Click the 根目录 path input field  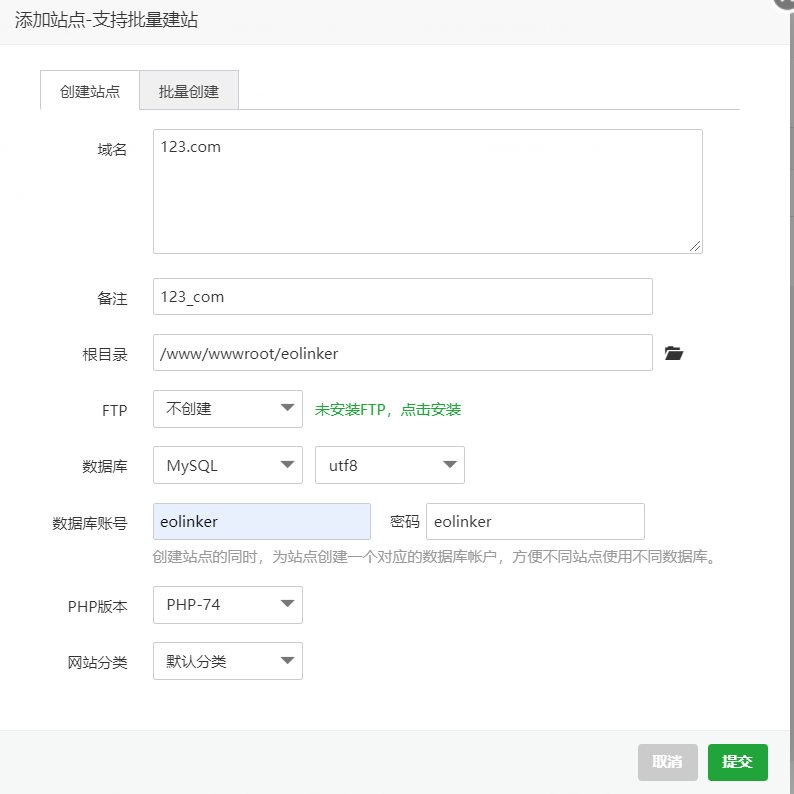coord(403,352)
